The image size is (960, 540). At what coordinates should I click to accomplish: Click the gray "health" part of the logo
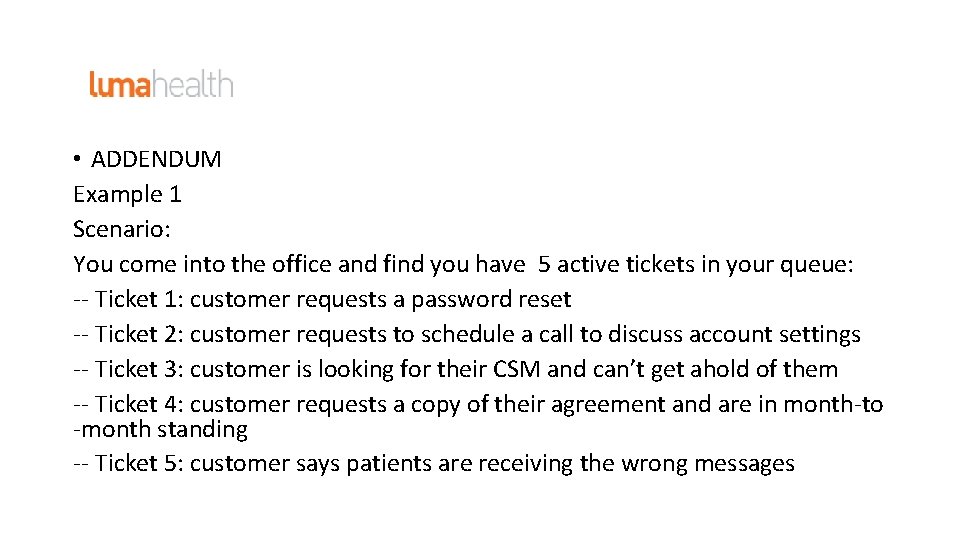(193, 85)
